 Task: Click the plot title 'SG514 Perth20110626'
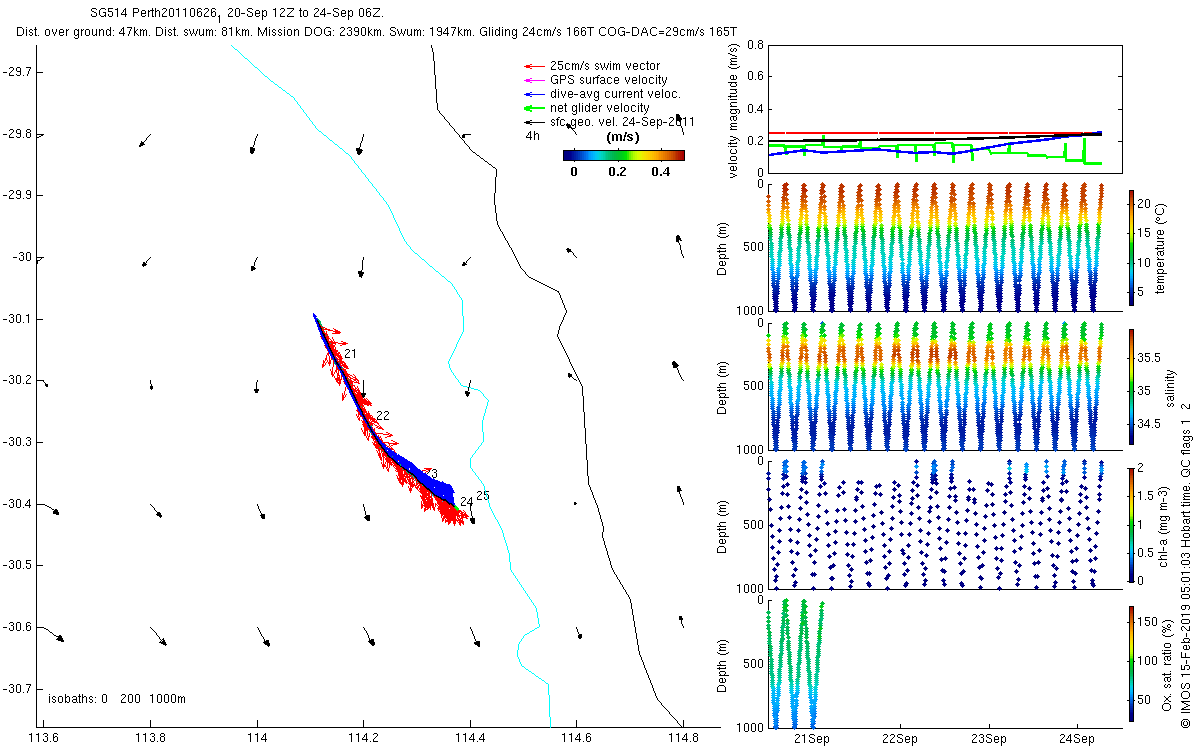152,14
